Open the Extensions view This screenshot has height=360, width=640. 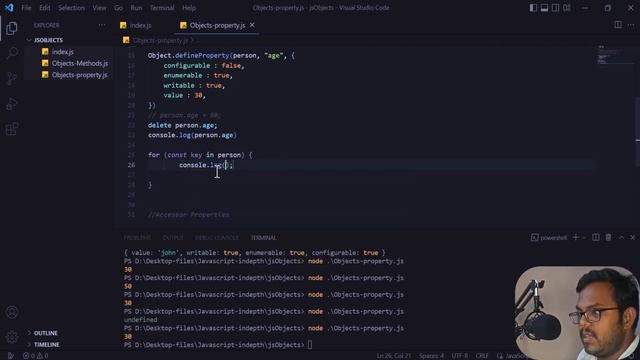[12, 129]
